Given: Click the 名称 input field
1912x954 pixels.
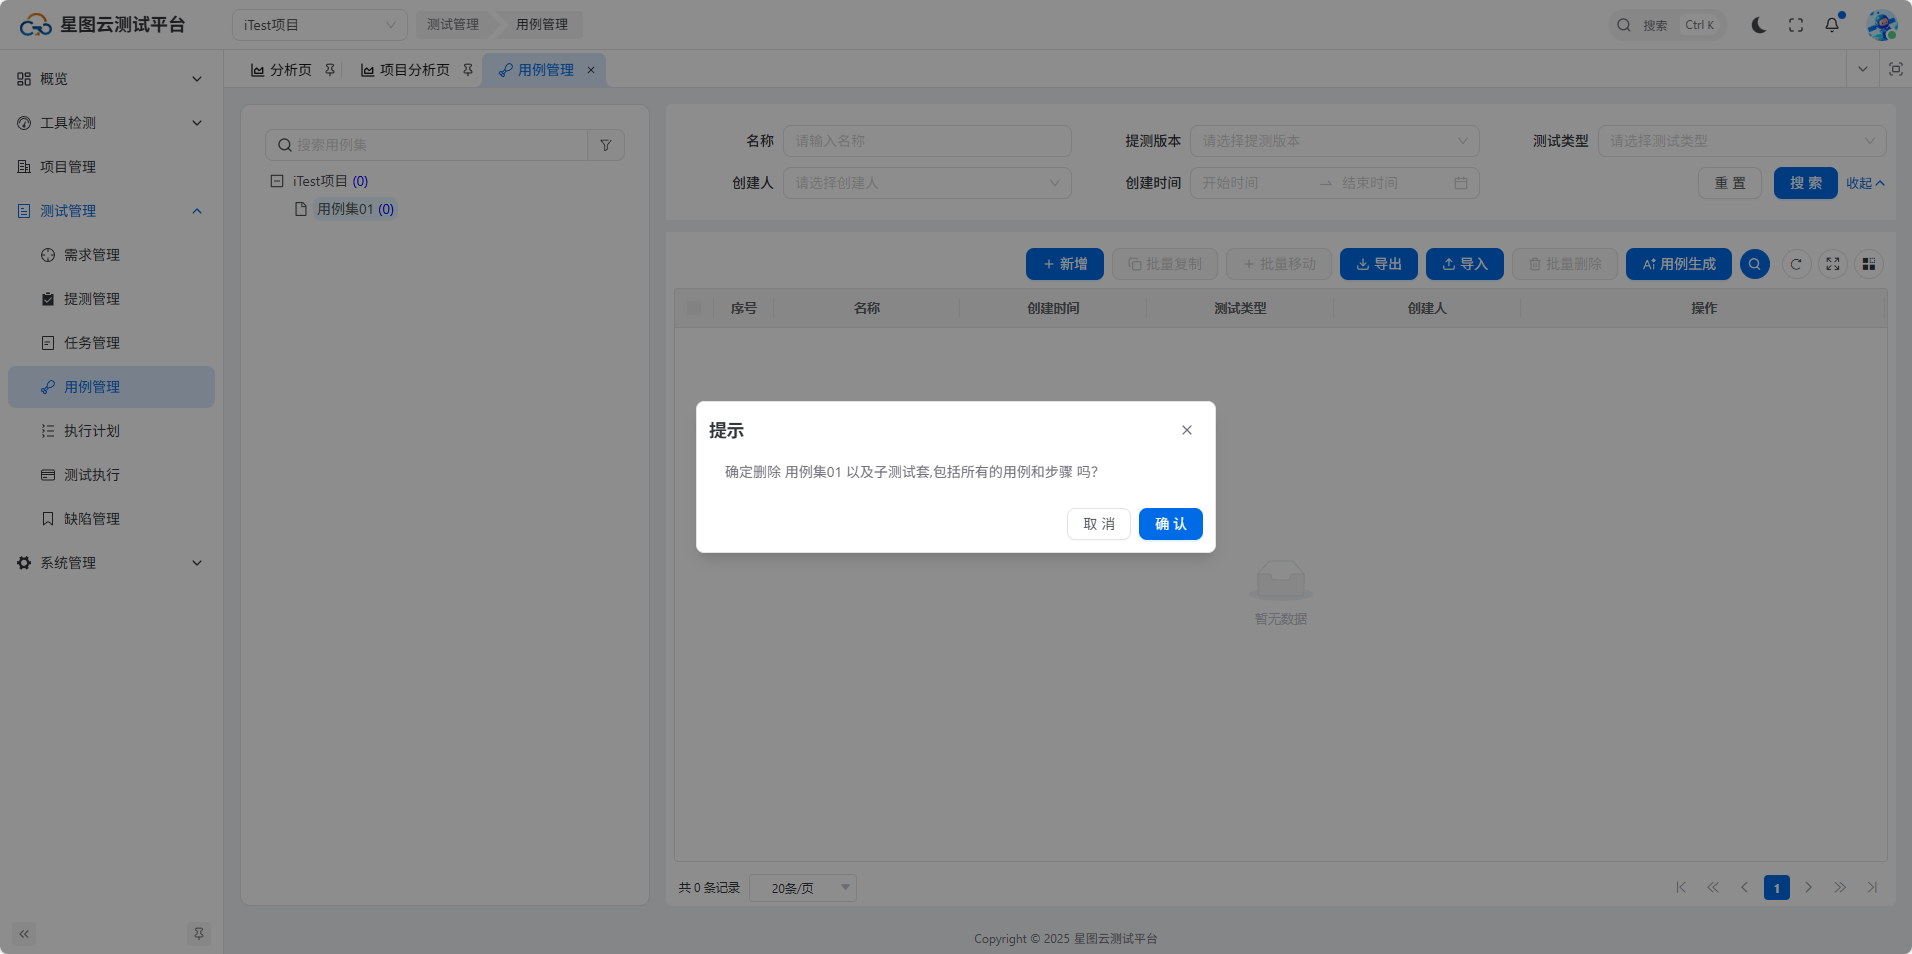Looking at the screenshot, I should click(927, 141).
